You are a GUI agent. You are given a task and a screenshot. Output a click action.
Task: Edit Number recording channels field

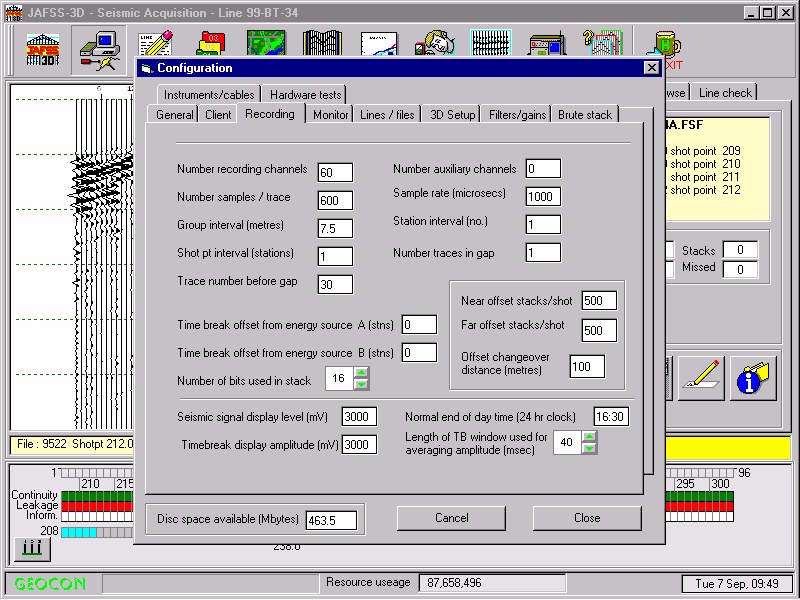pyautogui.click(x=335, y=172)
